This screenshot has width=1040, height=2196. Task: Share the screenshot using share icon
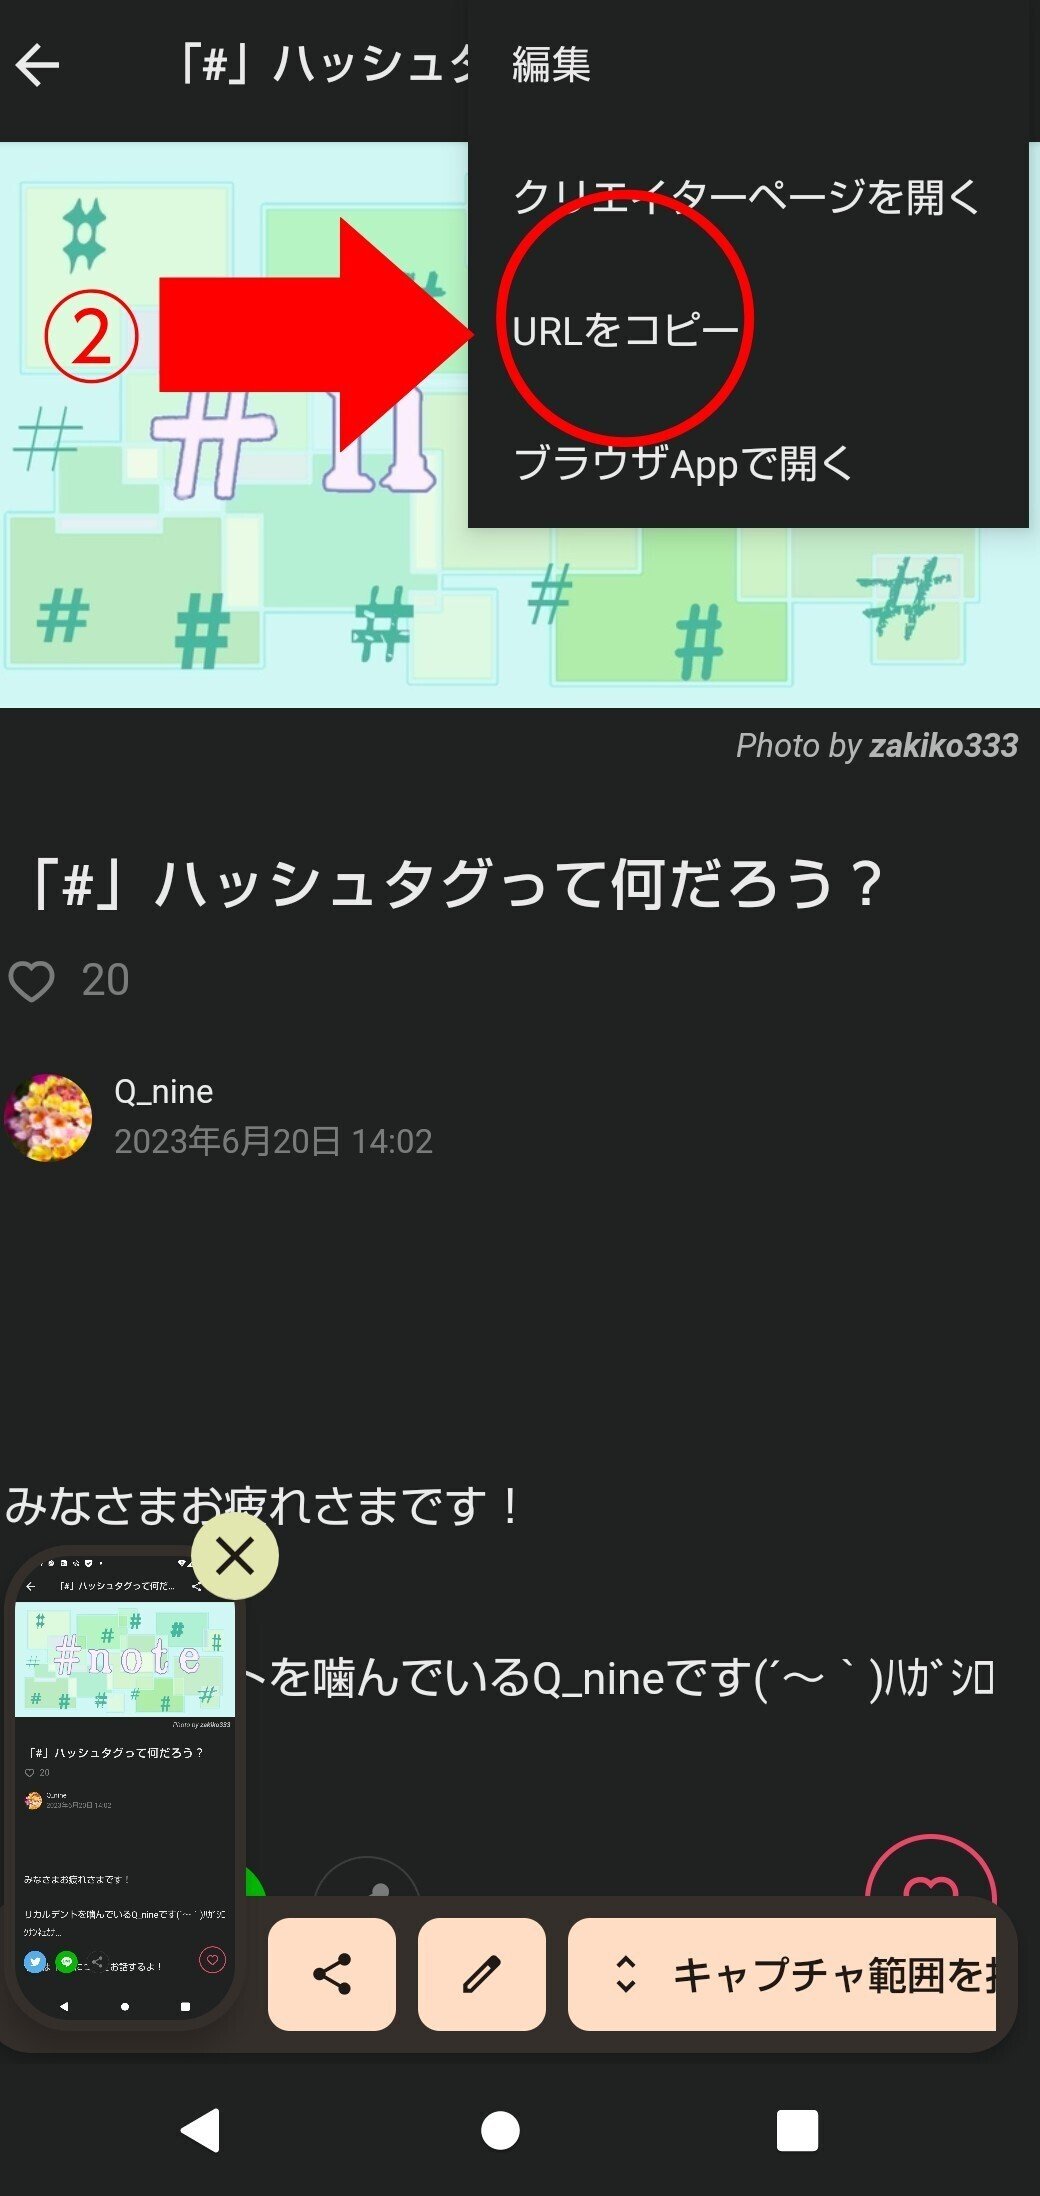coord(332,1974)
